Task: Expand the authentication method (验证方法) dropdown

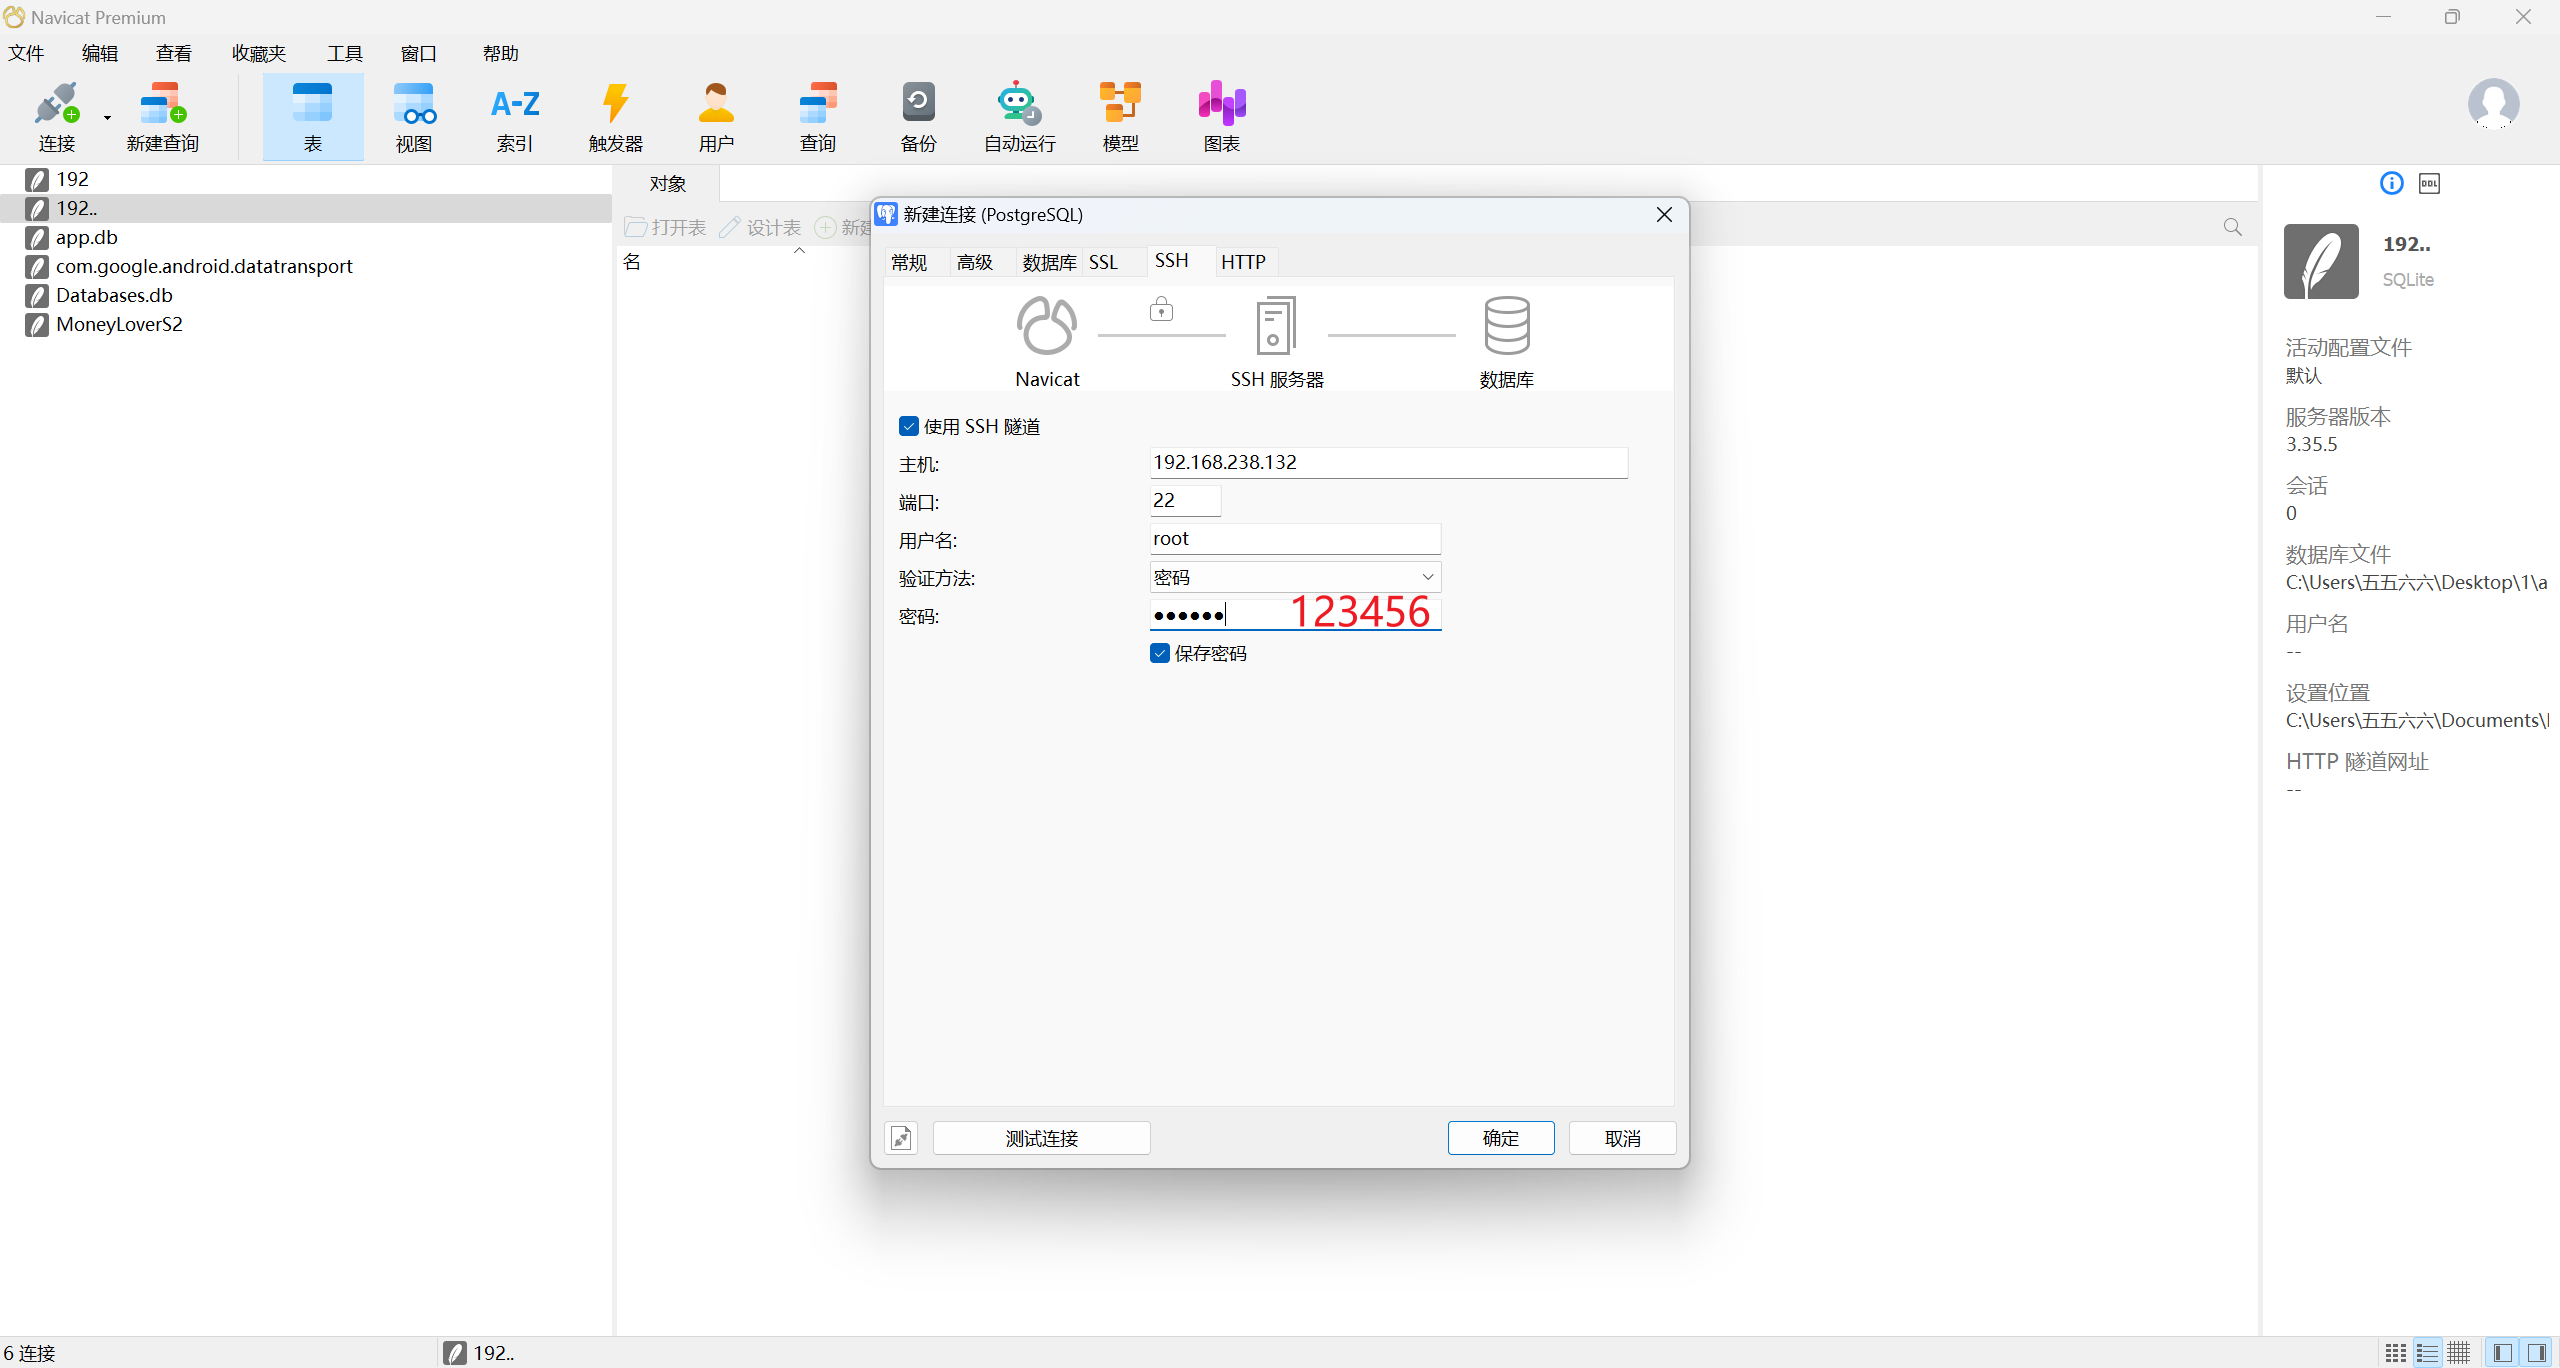Action: (1427, 577)
